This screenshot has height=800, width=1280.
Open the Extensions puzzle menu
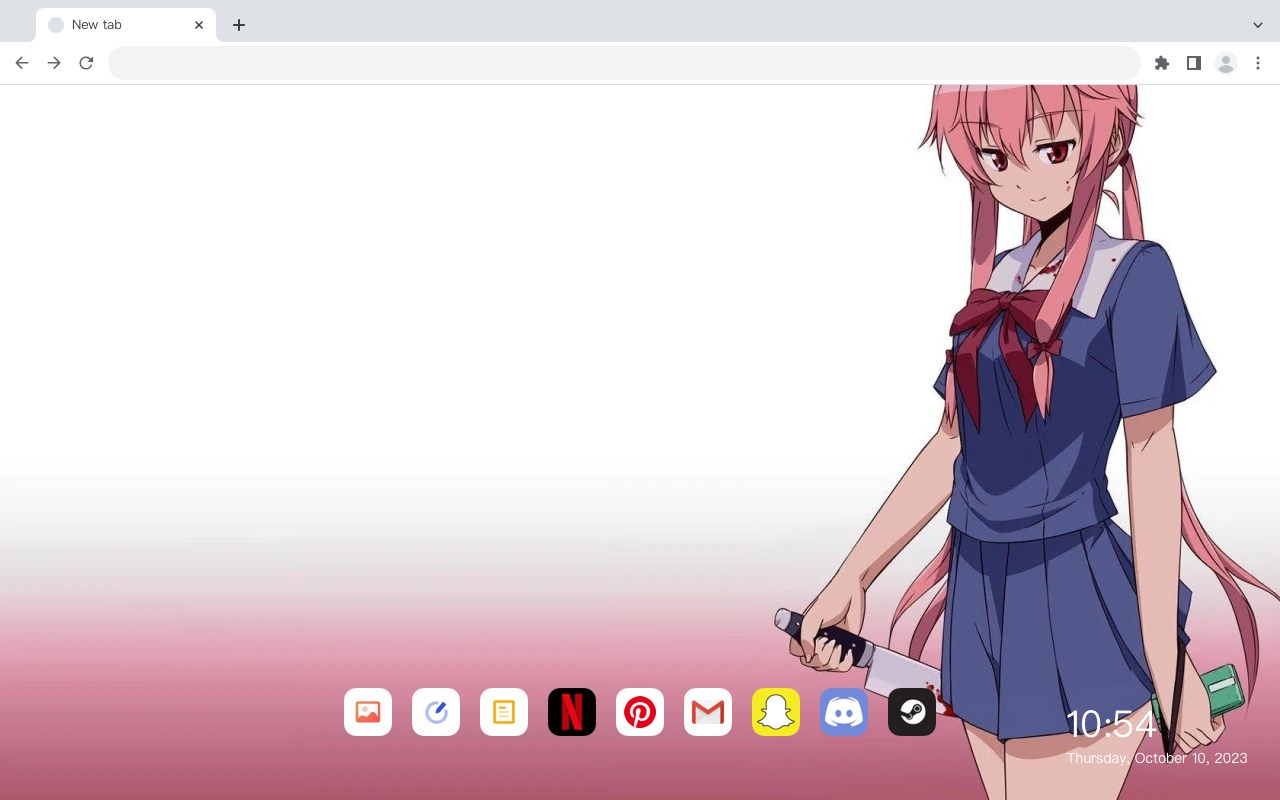1162,63
